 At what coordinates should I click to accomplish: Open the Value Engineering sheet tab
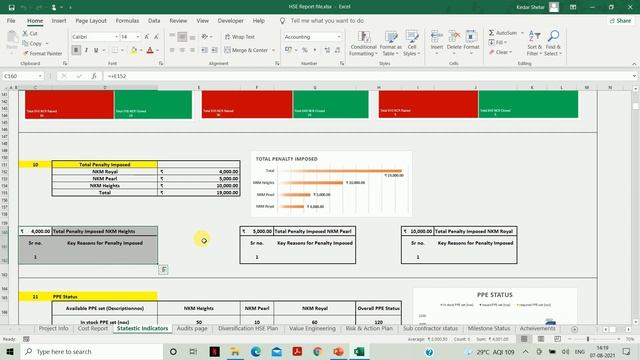[x=312, y=329]
